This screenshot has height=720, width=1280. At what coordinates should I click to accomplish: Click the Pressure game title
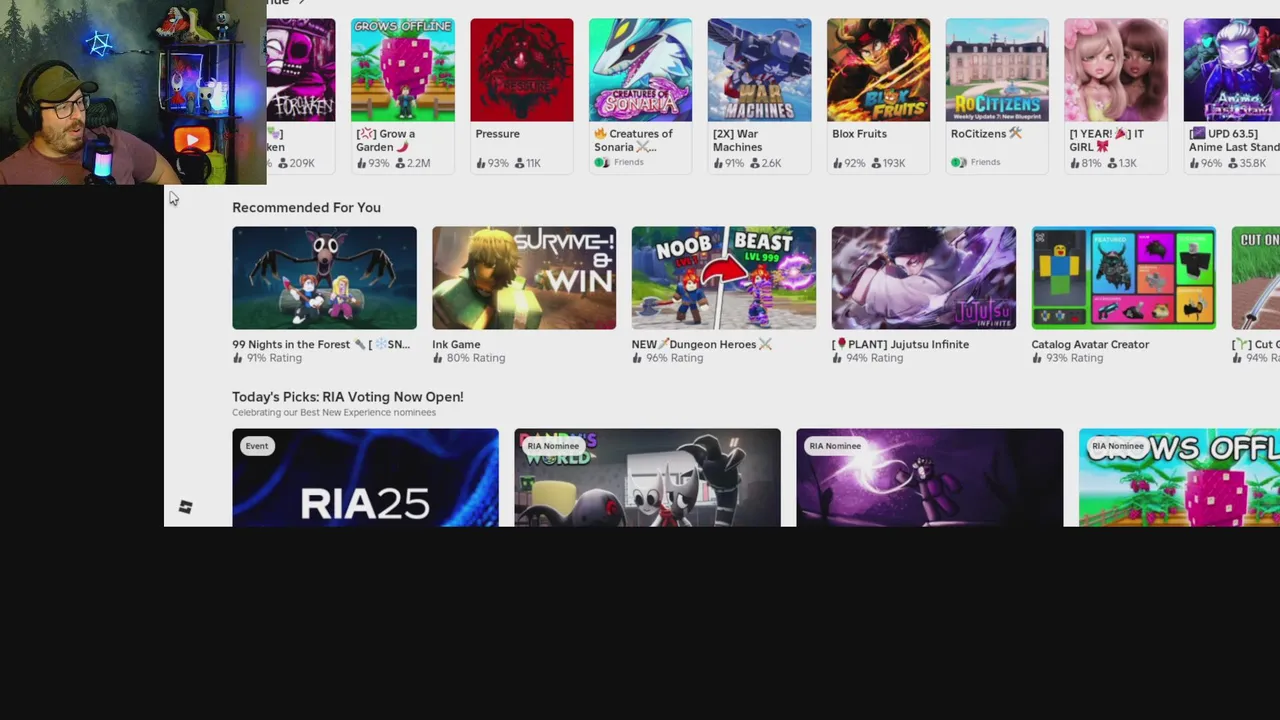pyautogui.click(x=498, y=134)
